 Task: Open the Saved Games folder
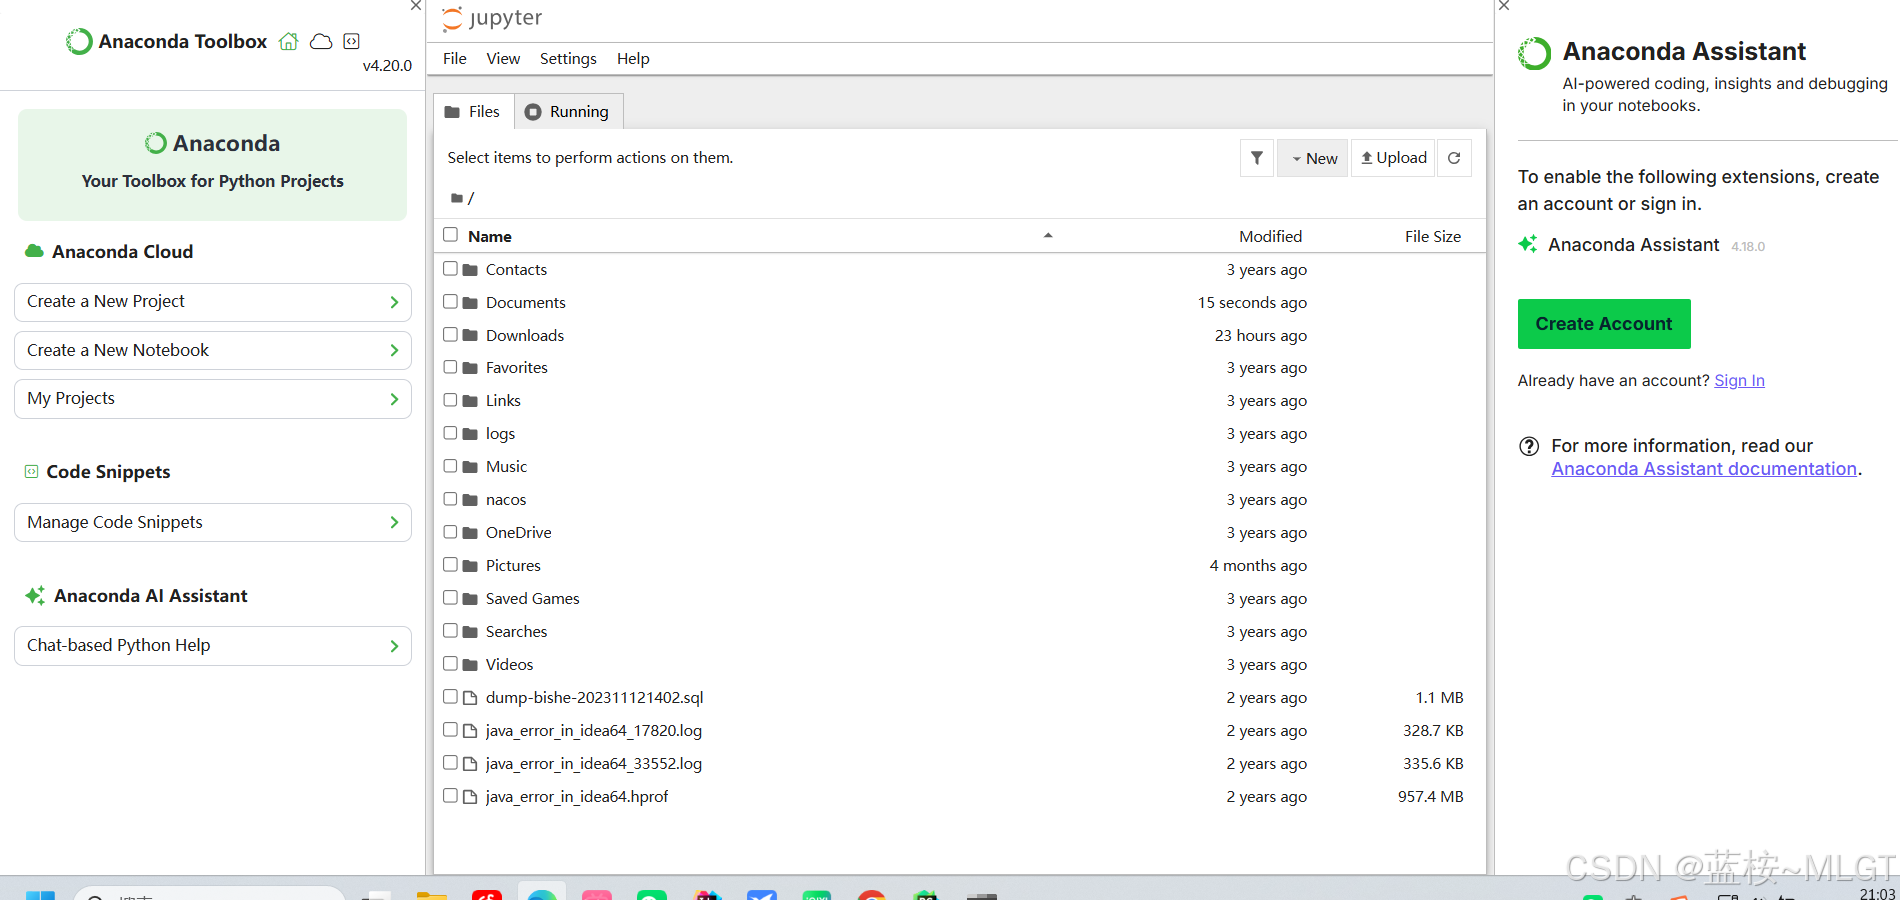click(x=532, y=599)
